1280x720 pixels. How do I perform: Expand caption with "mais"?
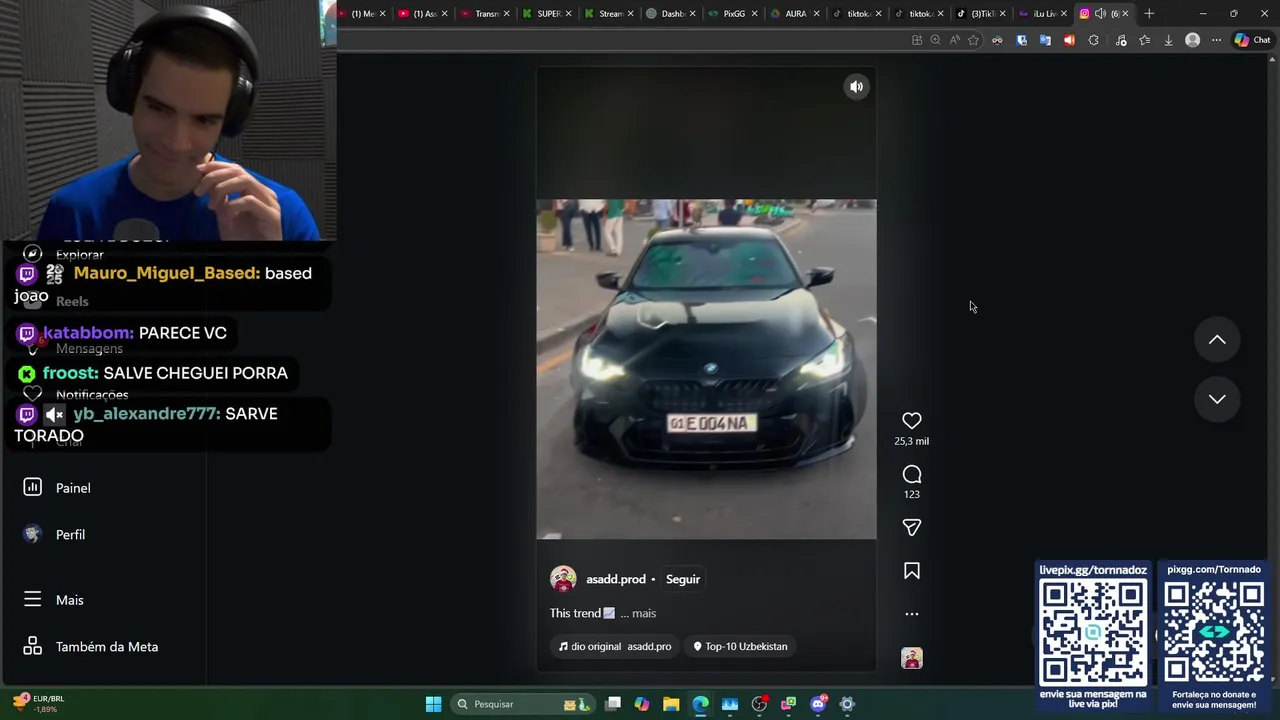click(x=643, y=613)
